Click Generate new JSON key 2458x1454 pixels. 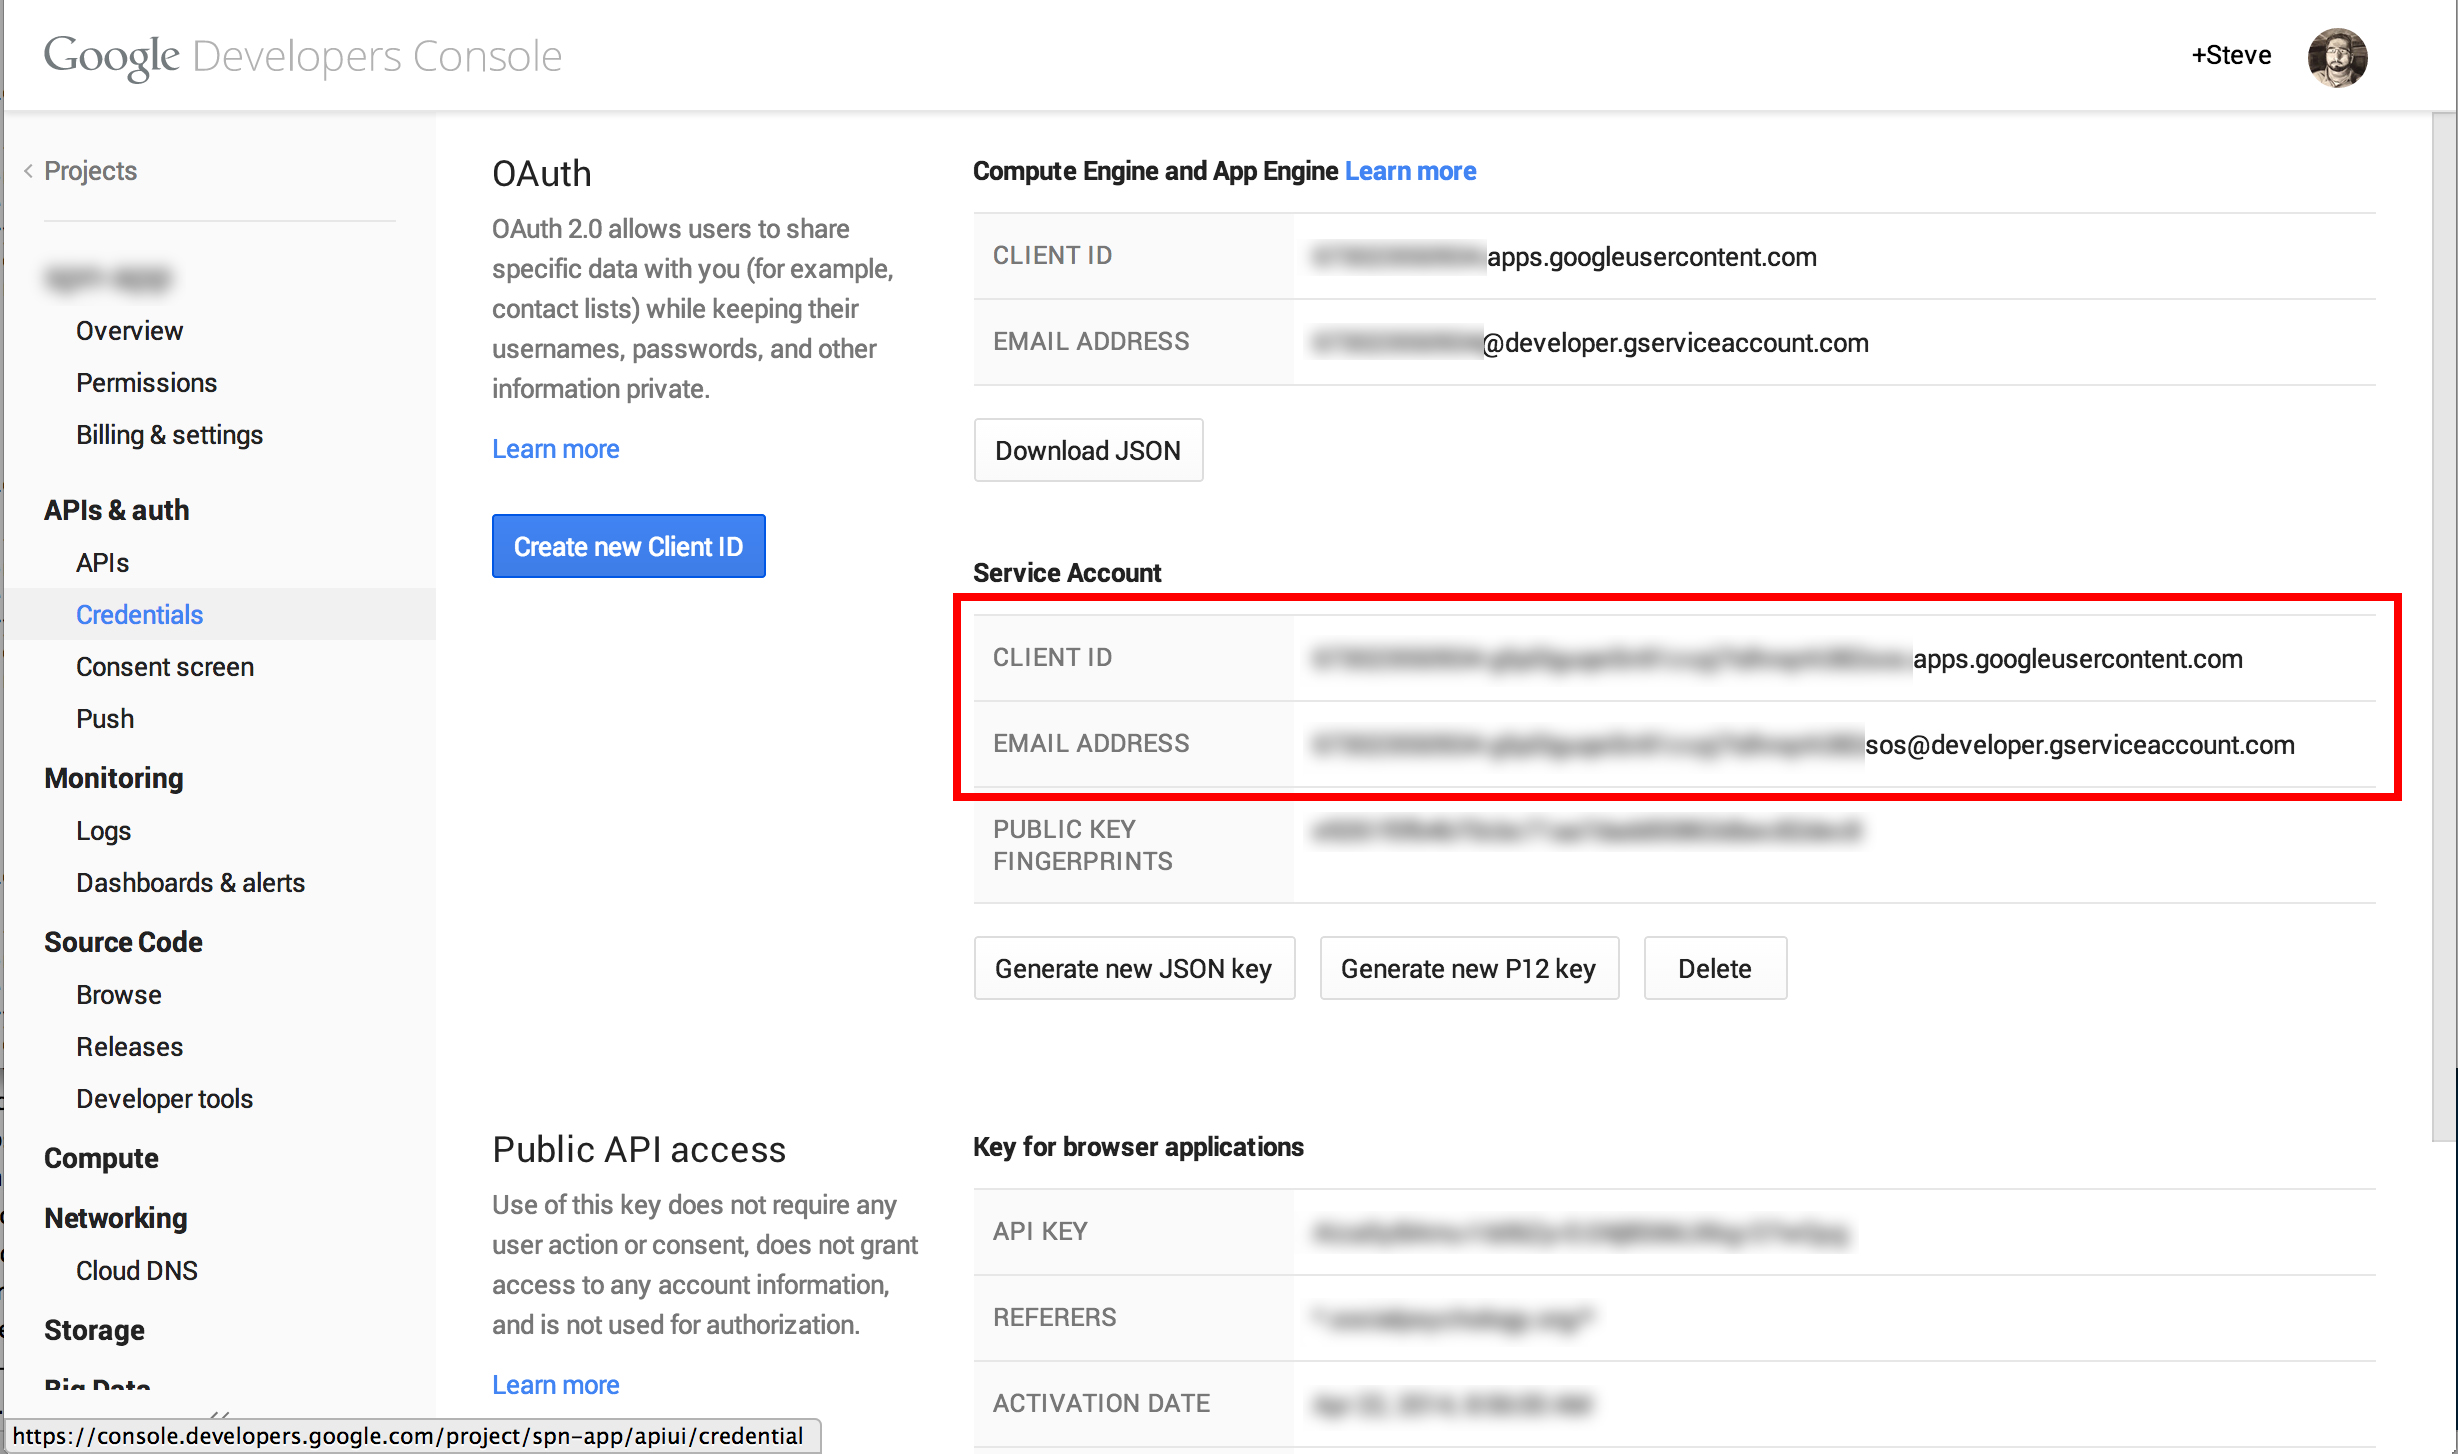coord(1133,969)
